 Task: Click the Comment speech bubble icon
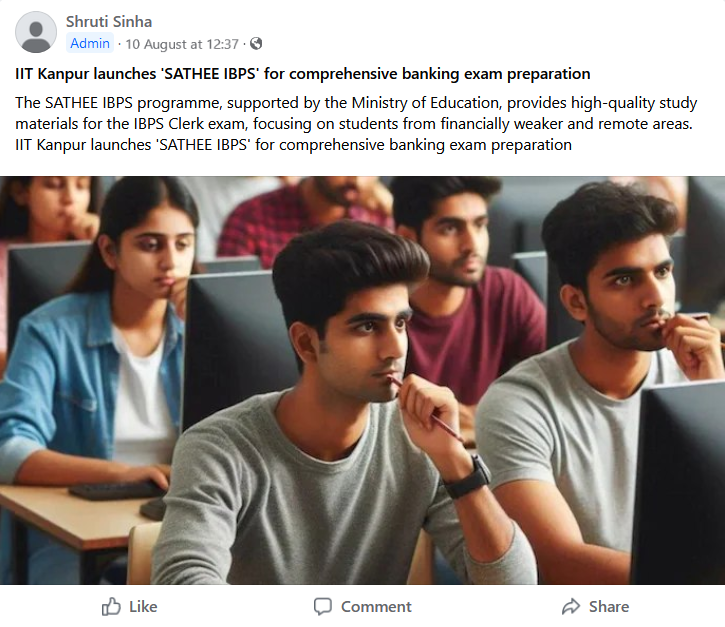click(x=322, y=606)
